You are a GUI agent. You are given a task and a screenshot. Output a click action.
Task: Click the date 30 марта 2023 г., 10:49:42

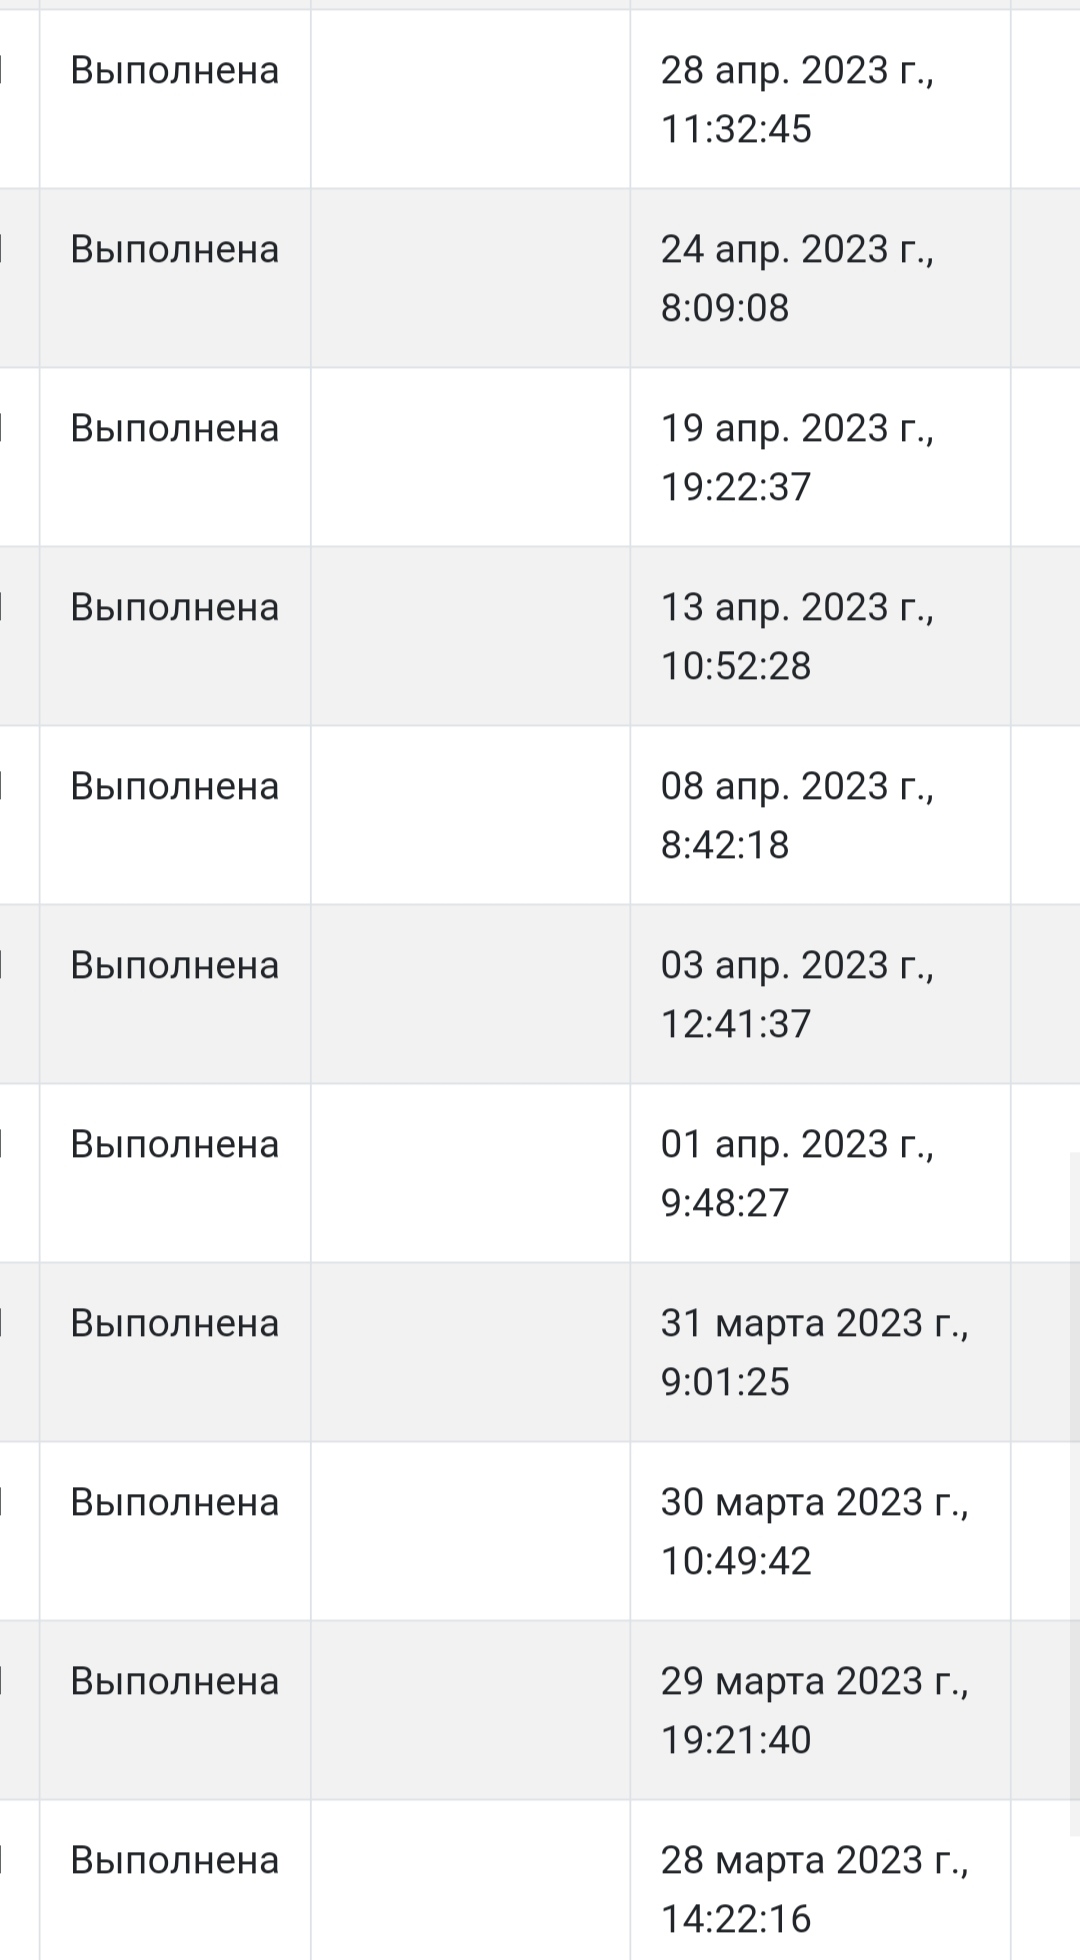(814, 1531)
